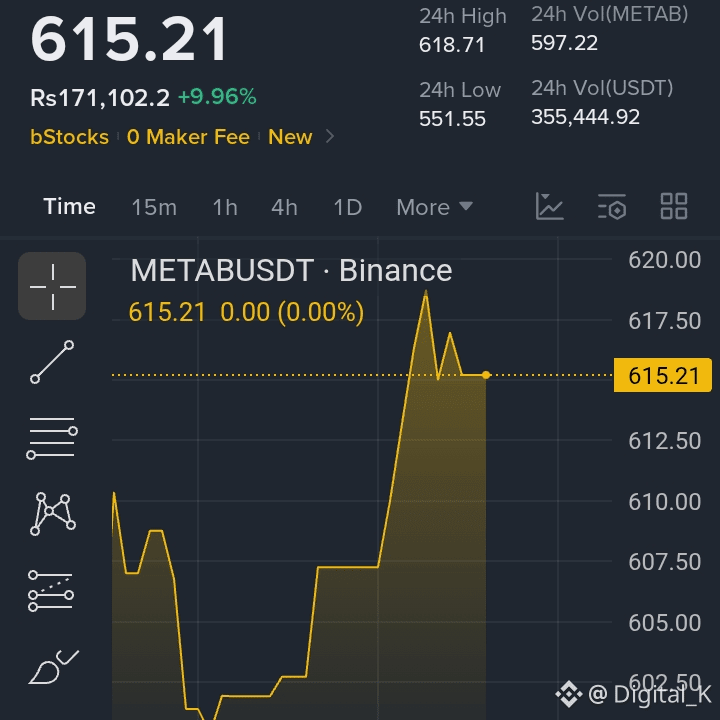Tap the 24h Low value 551.55
Viewport: 720px width, 720px height.
(x=452, y=119)
